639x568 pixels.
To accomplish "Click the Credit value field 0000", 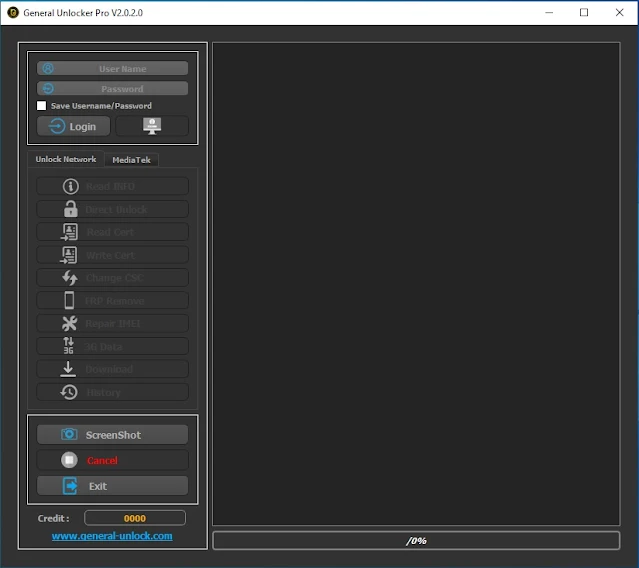I will coord(135,518).
